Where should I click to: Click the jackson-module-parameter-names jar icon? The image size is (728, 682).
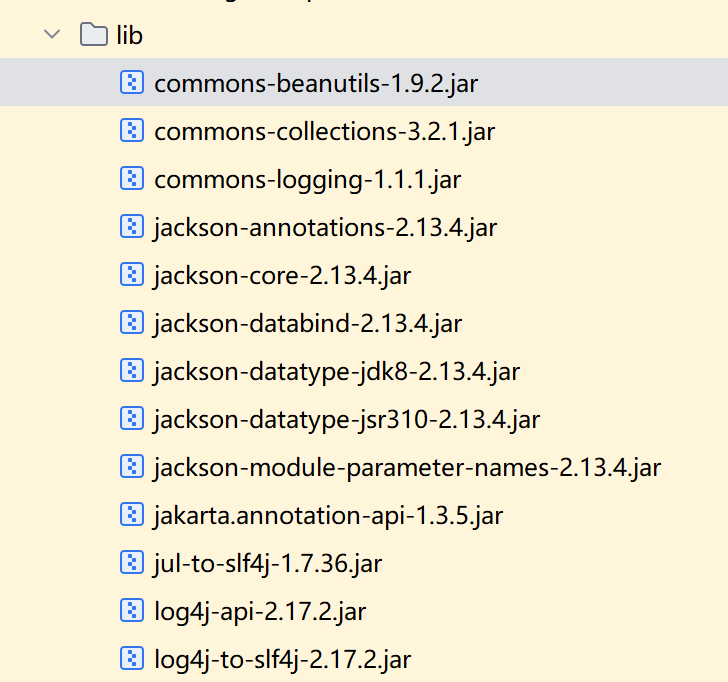[132, 466]
